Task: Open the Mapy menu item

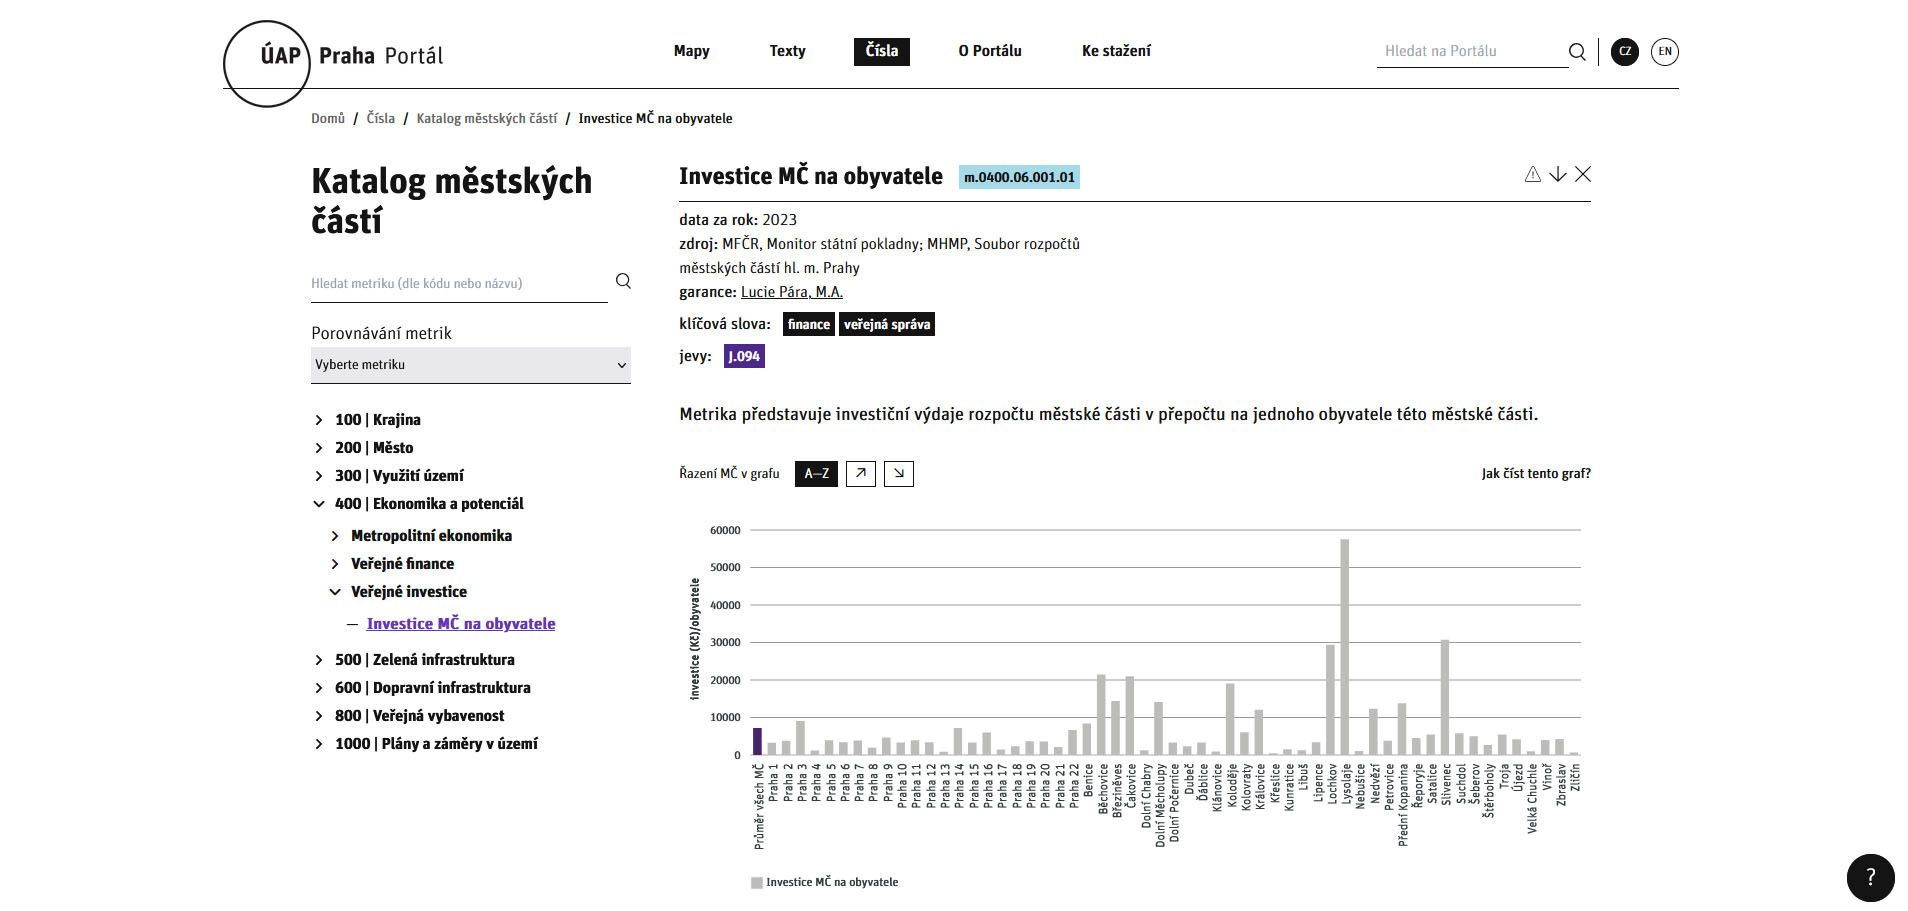Action: pos(691,51)
